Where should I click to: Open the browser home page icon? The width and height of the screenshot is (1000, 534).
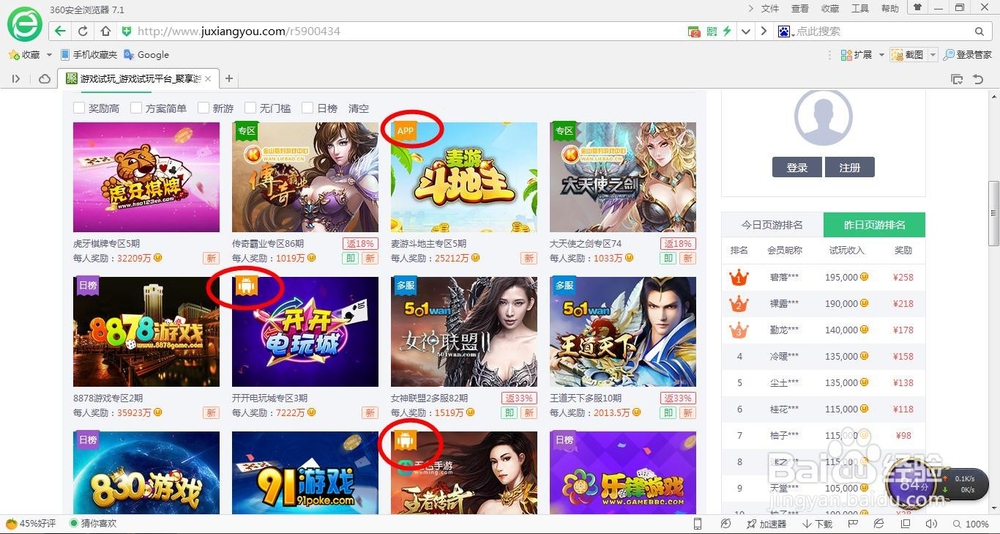click(106, 31)
